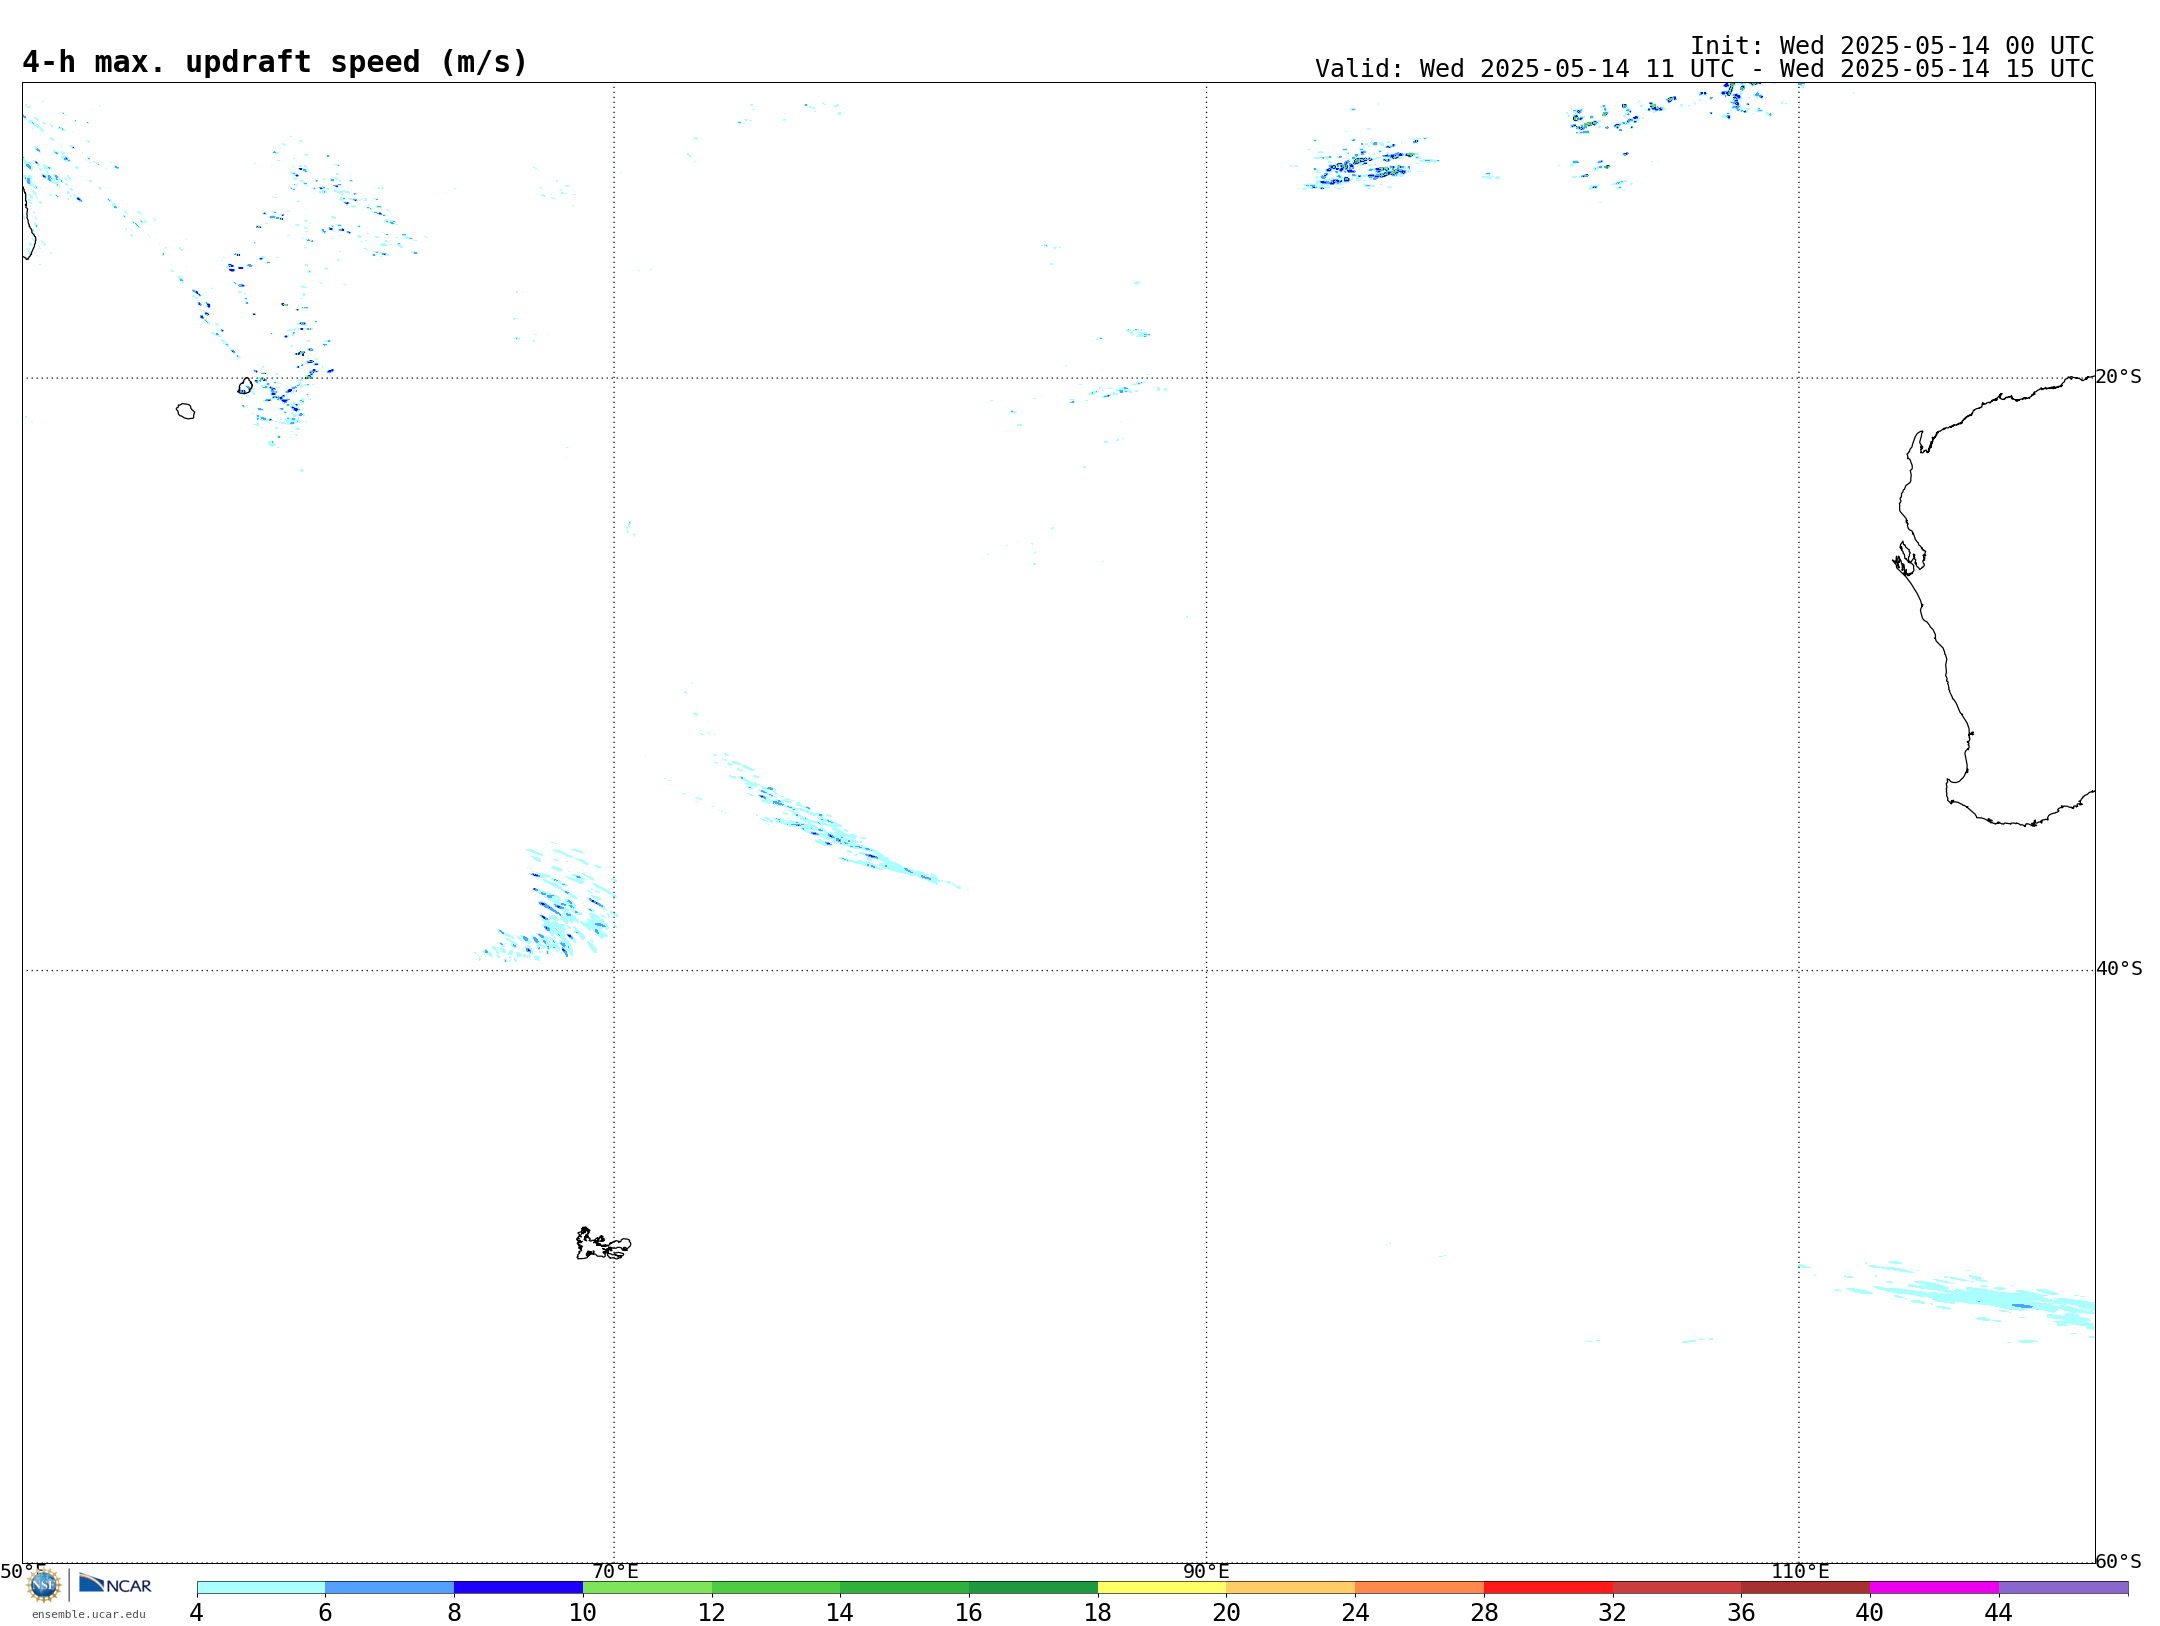
Task: Click the ensemble.ucar.edu text
Action: coord(88,1614)
